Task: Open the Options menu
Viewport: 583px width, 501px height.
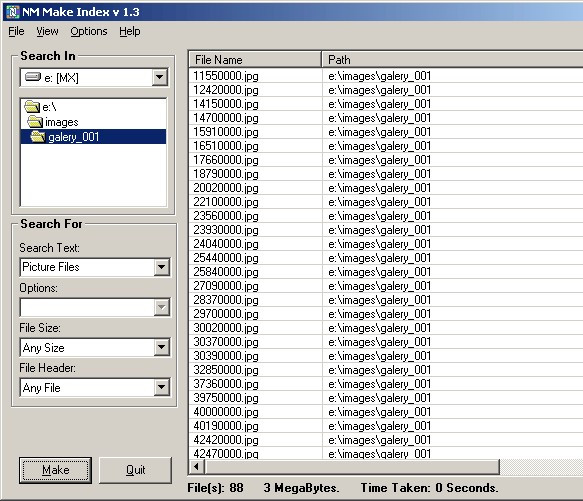Action: (x=89, y=31)
